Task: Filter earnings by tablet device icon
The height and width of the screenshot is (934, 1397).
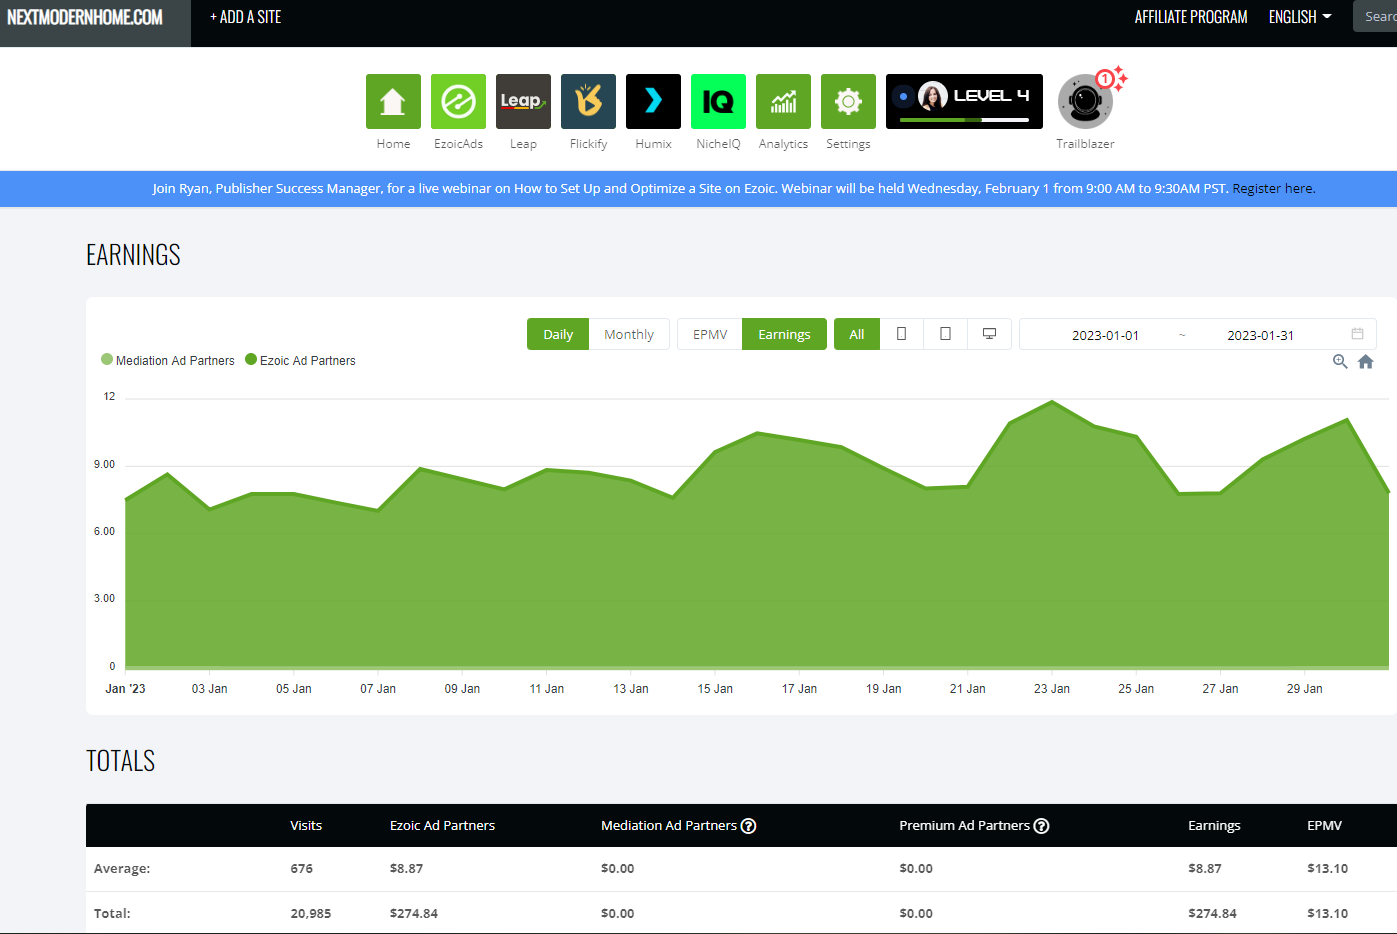Action: pyautogui.click(x=945, y=334)
